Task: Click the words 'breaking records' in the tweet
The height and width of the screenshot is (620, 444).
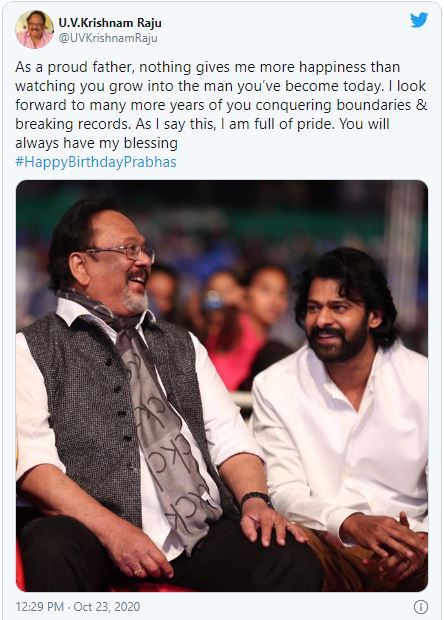Action: (x=73, y=124)
